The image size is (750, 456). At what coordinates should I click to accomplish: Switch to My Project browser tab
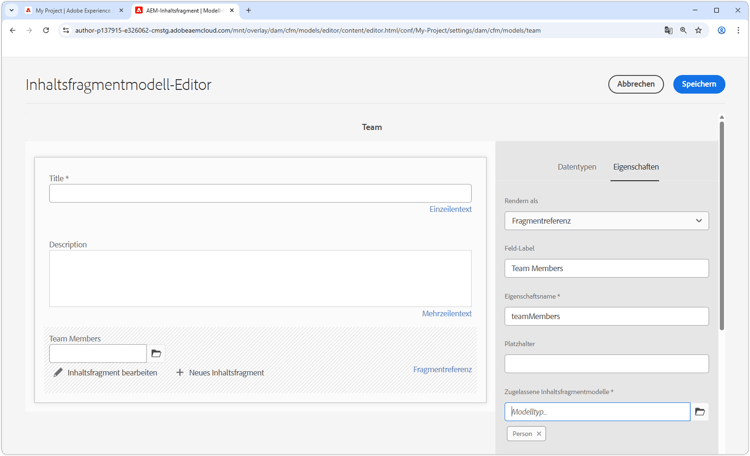(73, 10)
